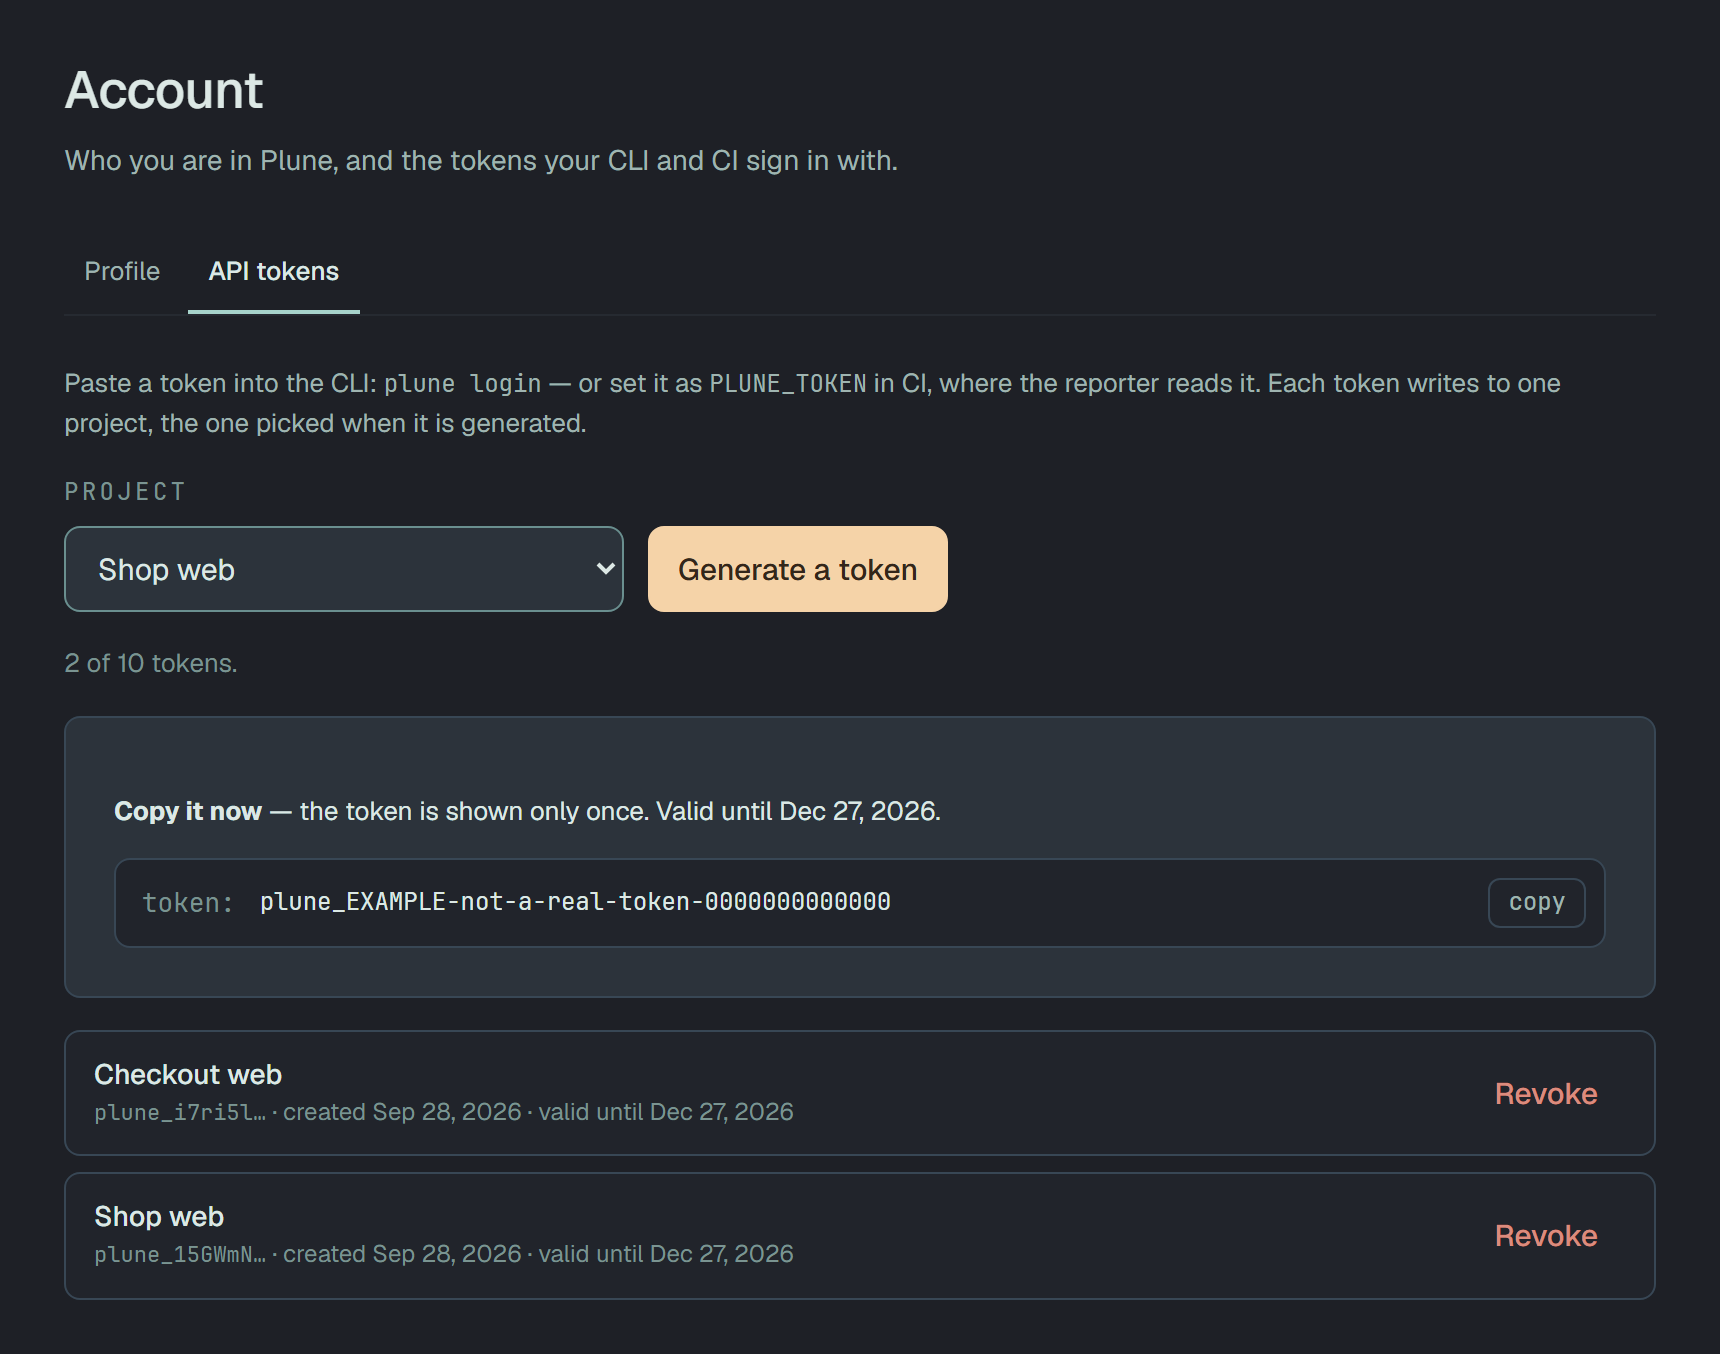The image size is (1720, 1354).
Task: Revoke the Checkout web token
Action: pos(1546,1093)
